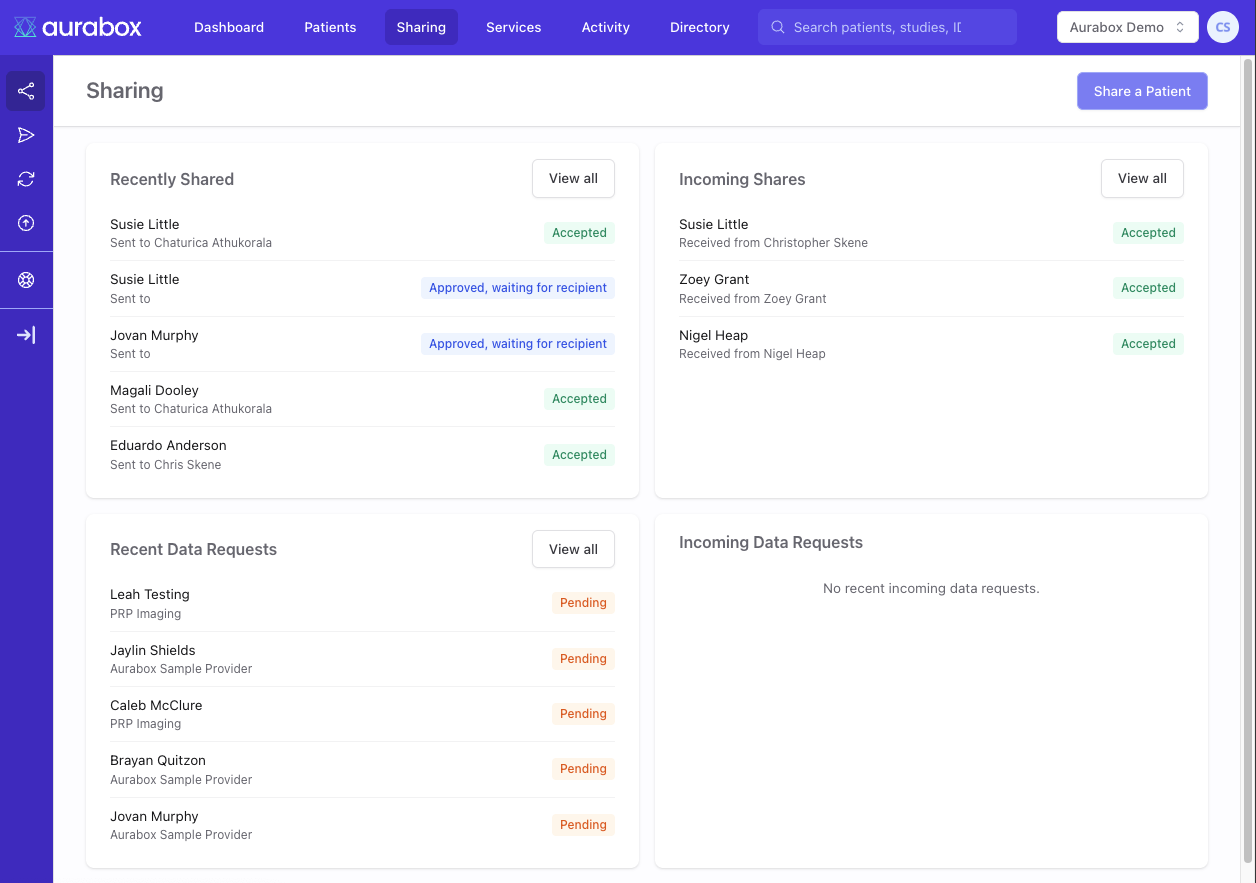Click the lifebuoy support icon
The width and height of the screenshot is (1256, 883).
(x=26, y=280)
